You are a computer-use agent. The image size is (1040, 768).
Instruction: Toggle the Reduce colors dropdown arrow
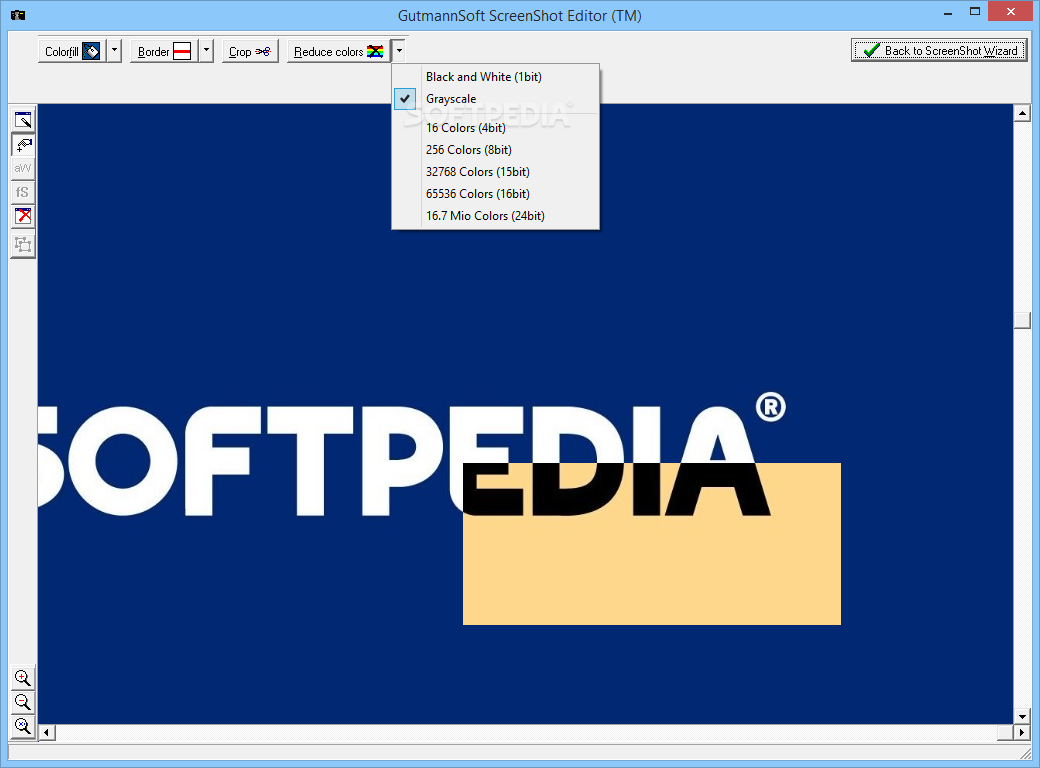(399, 51)
